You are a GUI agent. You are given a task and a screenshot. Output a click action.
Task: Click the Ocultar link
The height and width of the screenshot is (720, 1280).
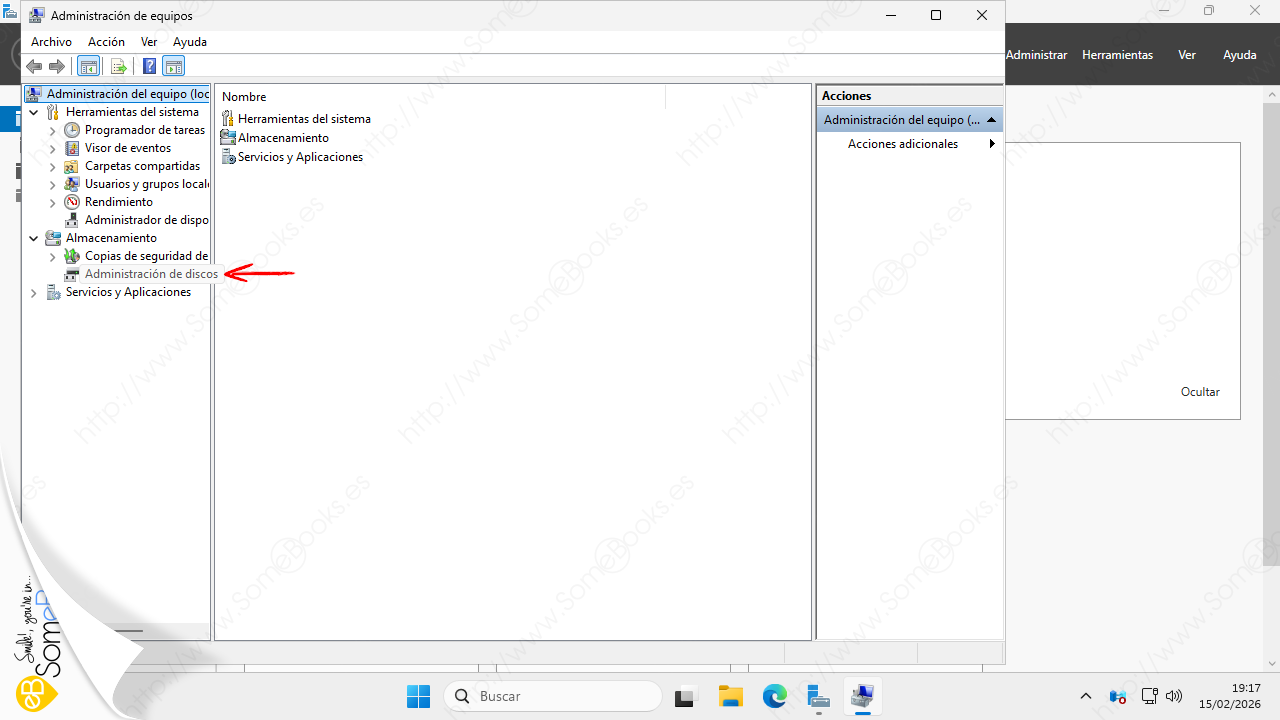(x=1200, y=392)
